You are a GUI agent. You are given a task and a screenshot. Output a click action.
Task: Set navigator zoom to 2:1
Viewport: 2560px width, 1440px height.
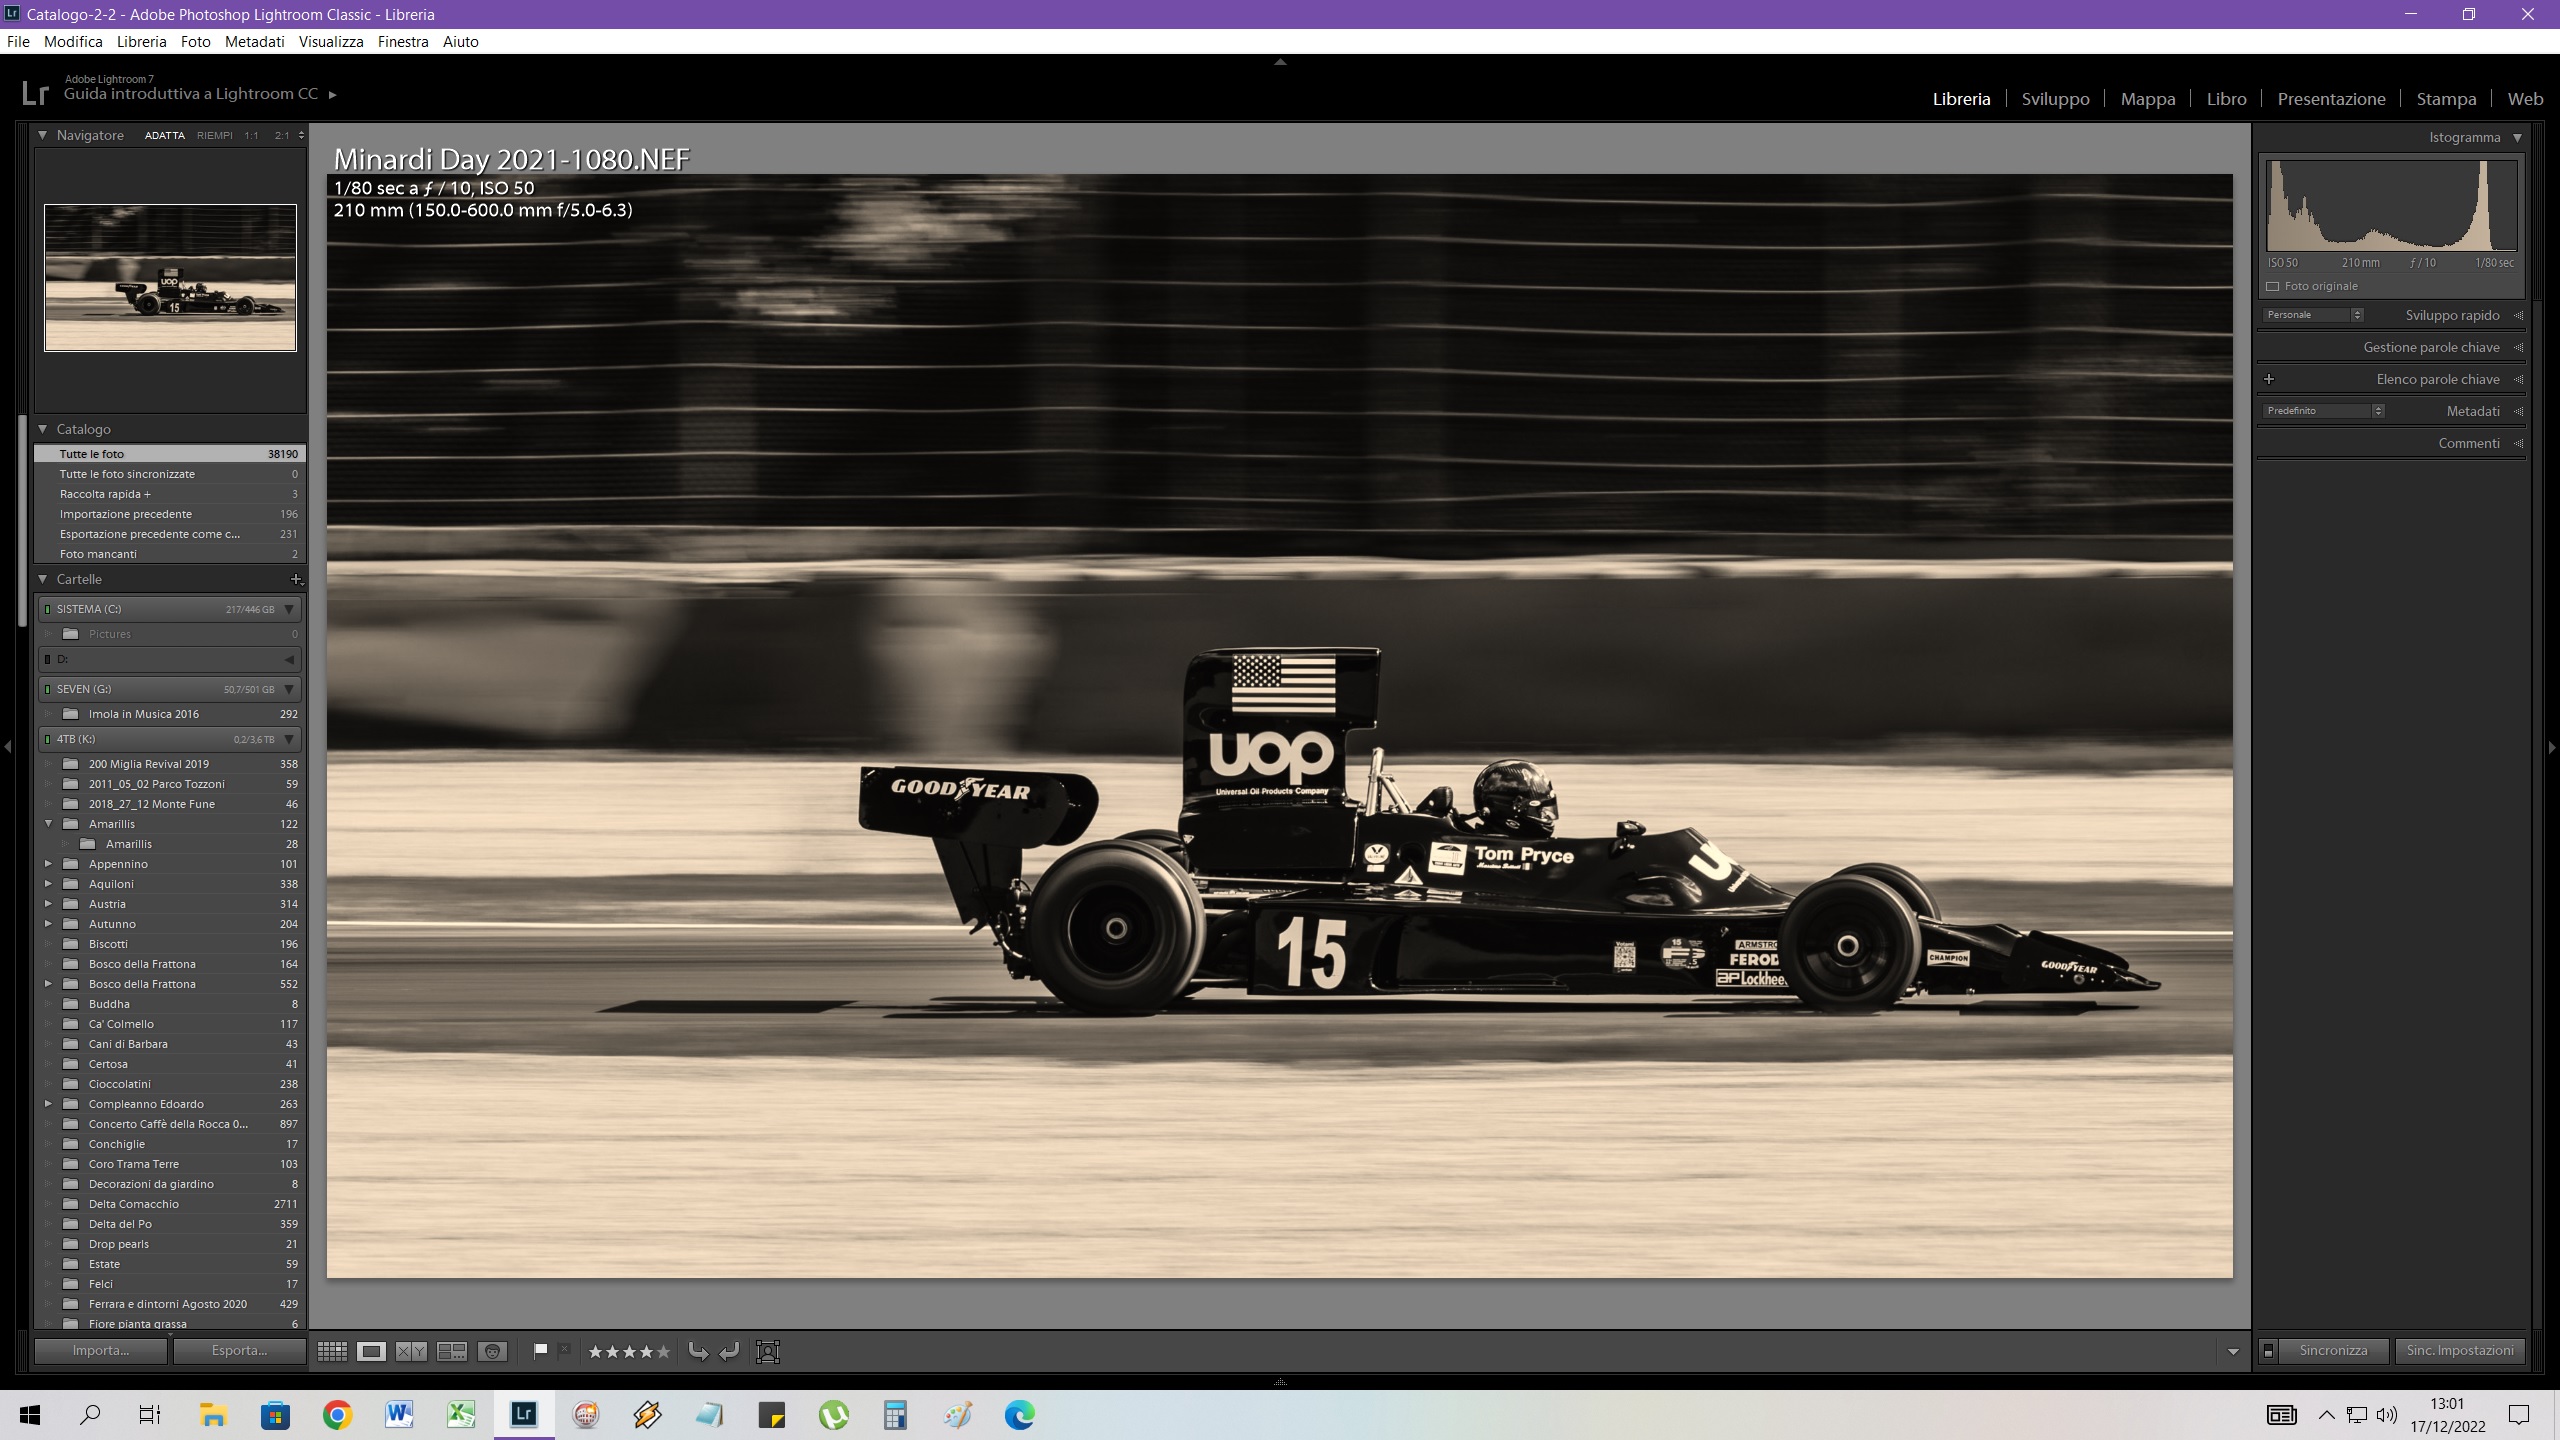pos(282,135)
